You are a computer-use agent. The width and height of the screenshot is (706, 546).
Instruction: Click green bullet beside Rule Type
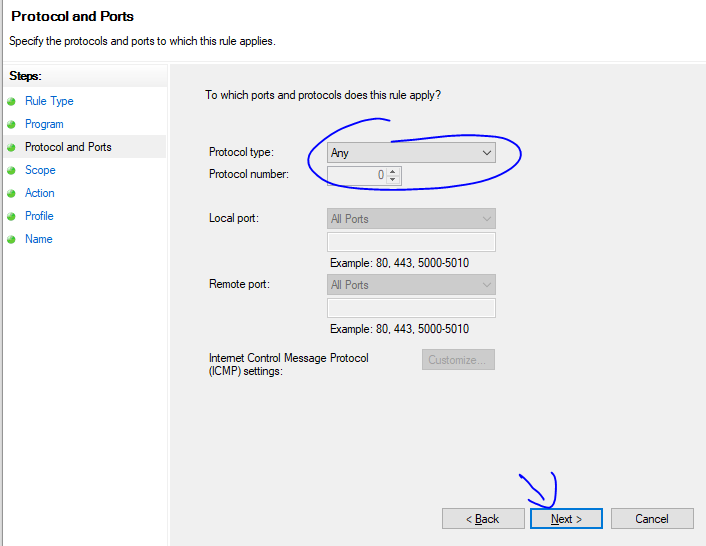[x=11, y=101]
